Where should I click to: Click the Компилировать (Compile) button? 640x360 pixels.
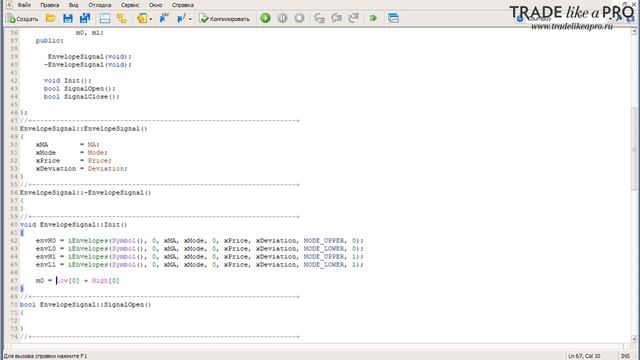(x=224, y=18)
